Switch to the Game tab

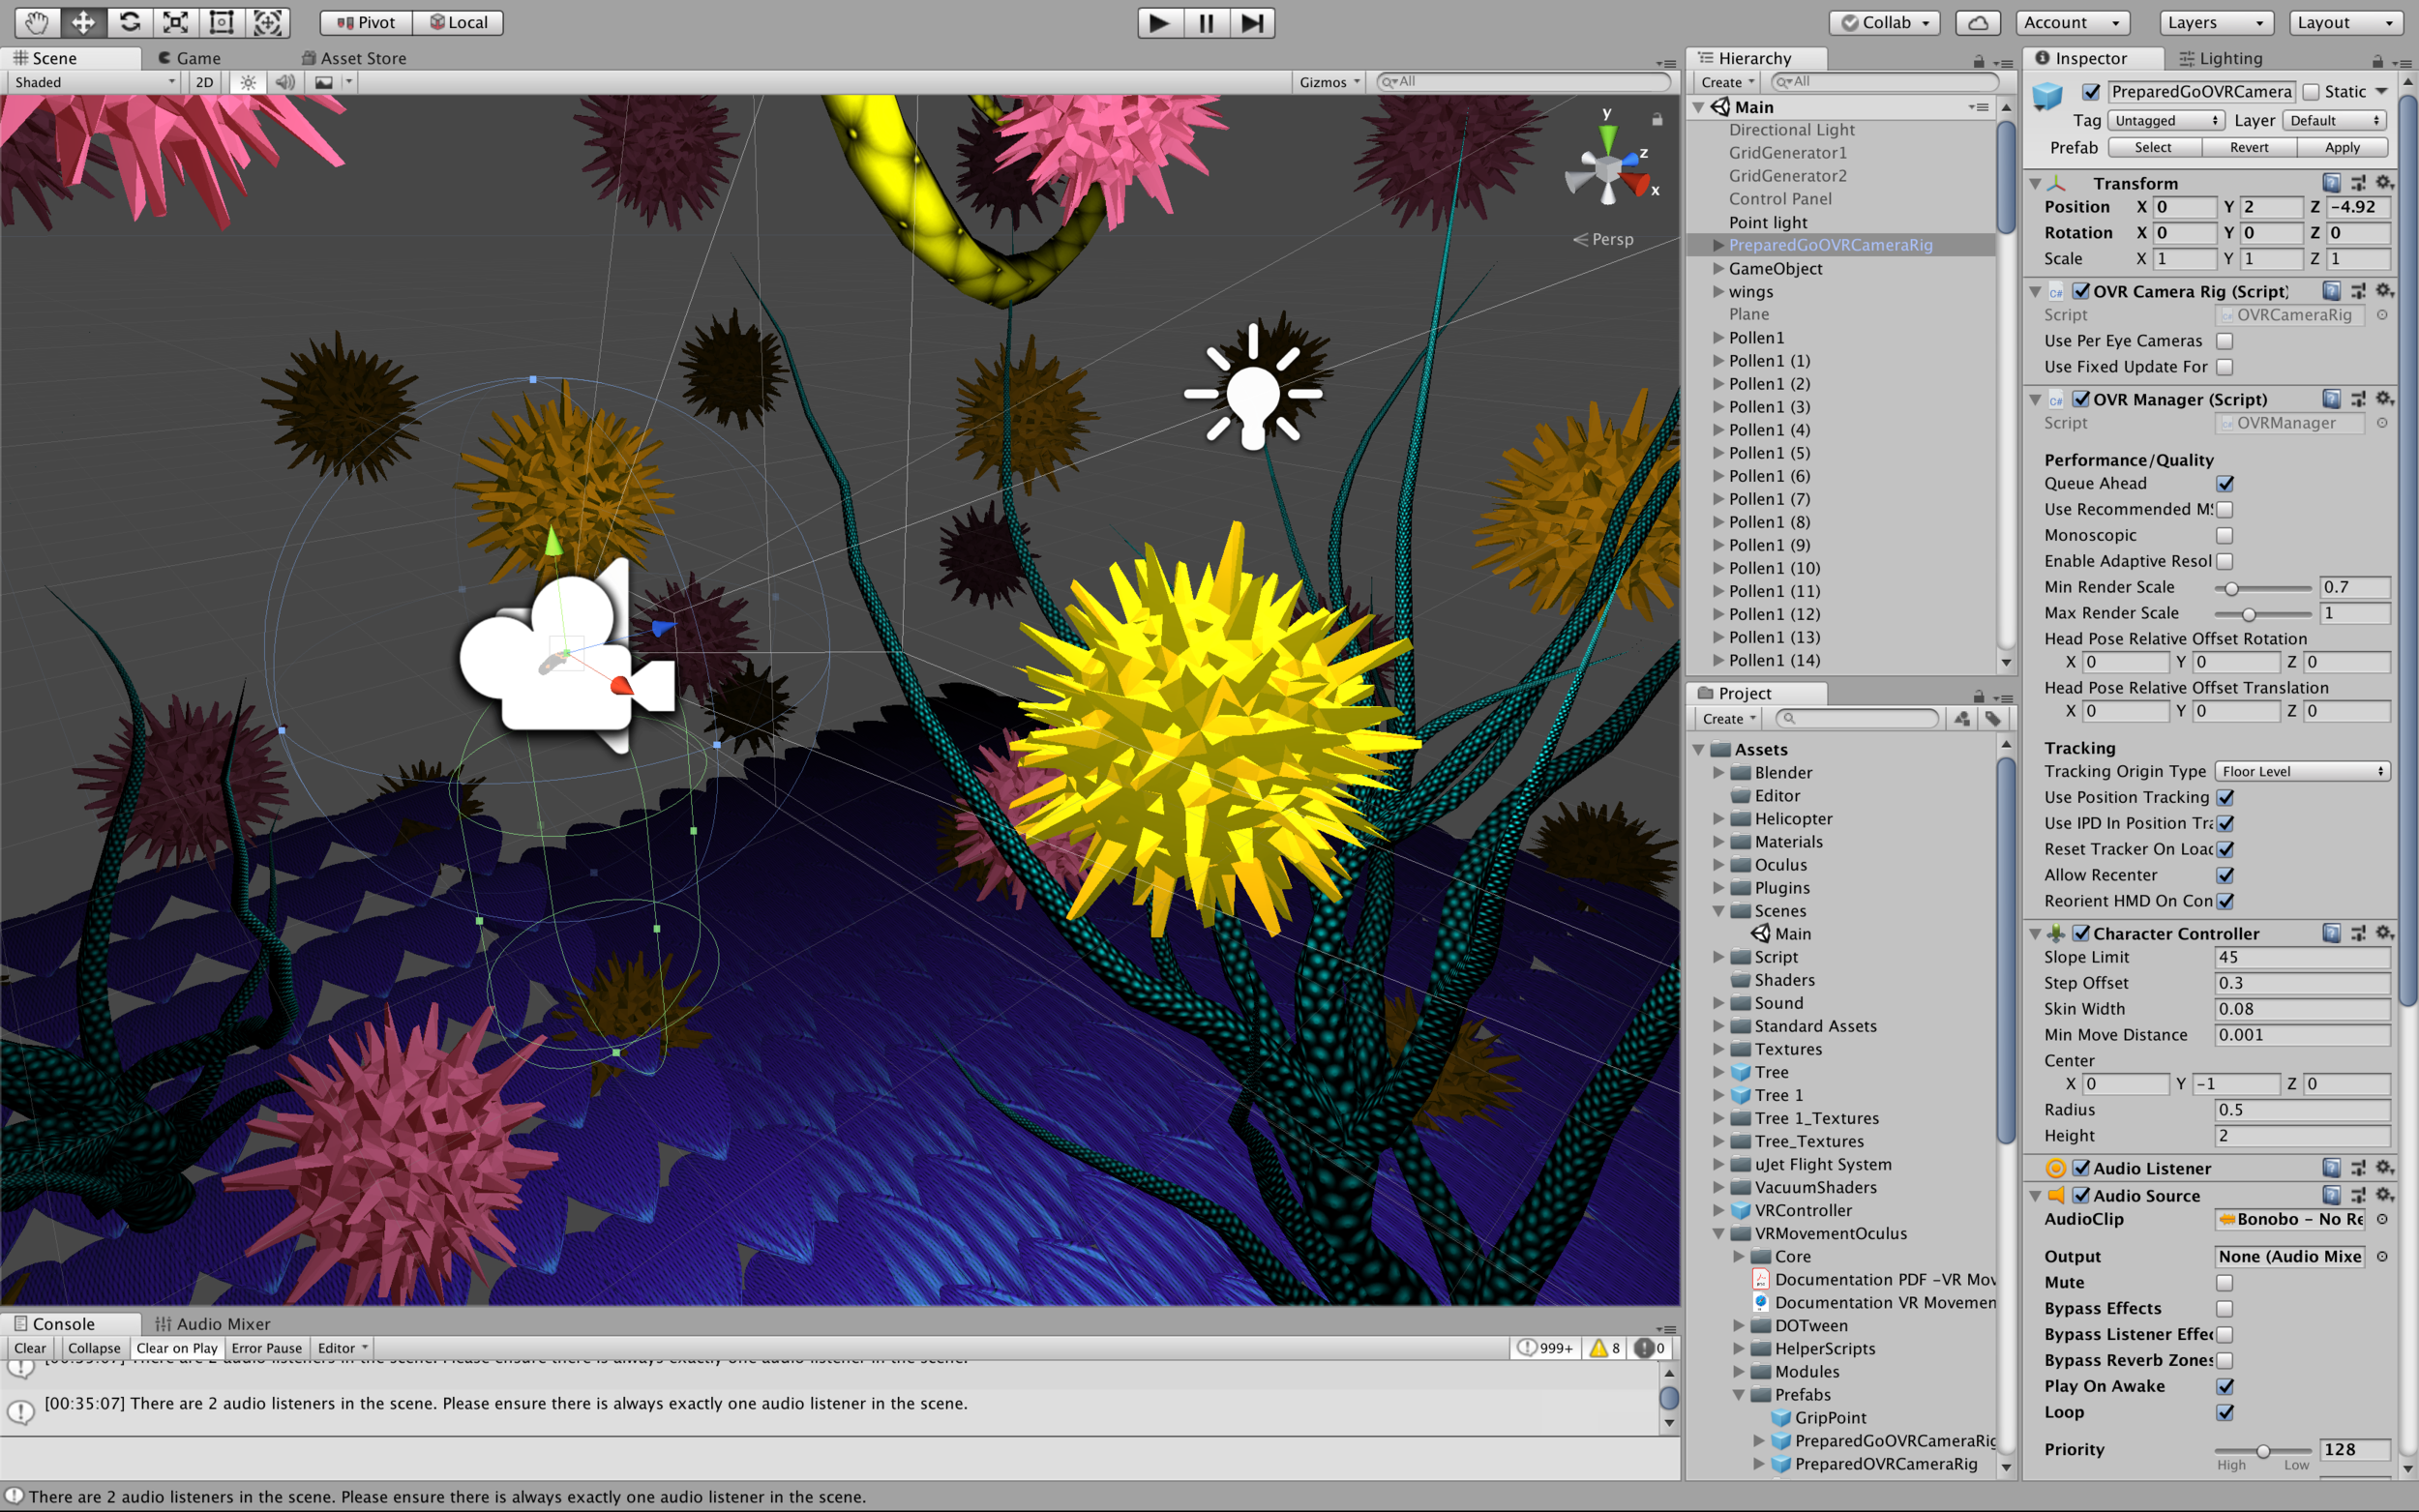(190, 58)
